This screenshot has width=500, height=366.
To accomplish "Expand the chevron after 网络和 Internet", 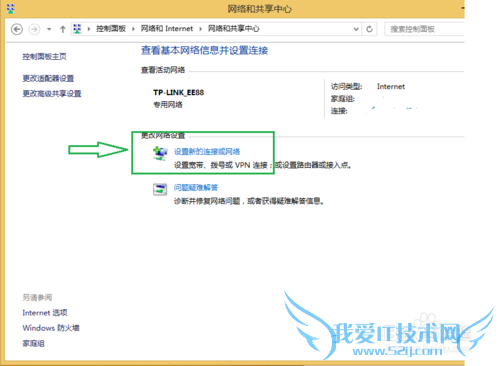I will [201, 29].
